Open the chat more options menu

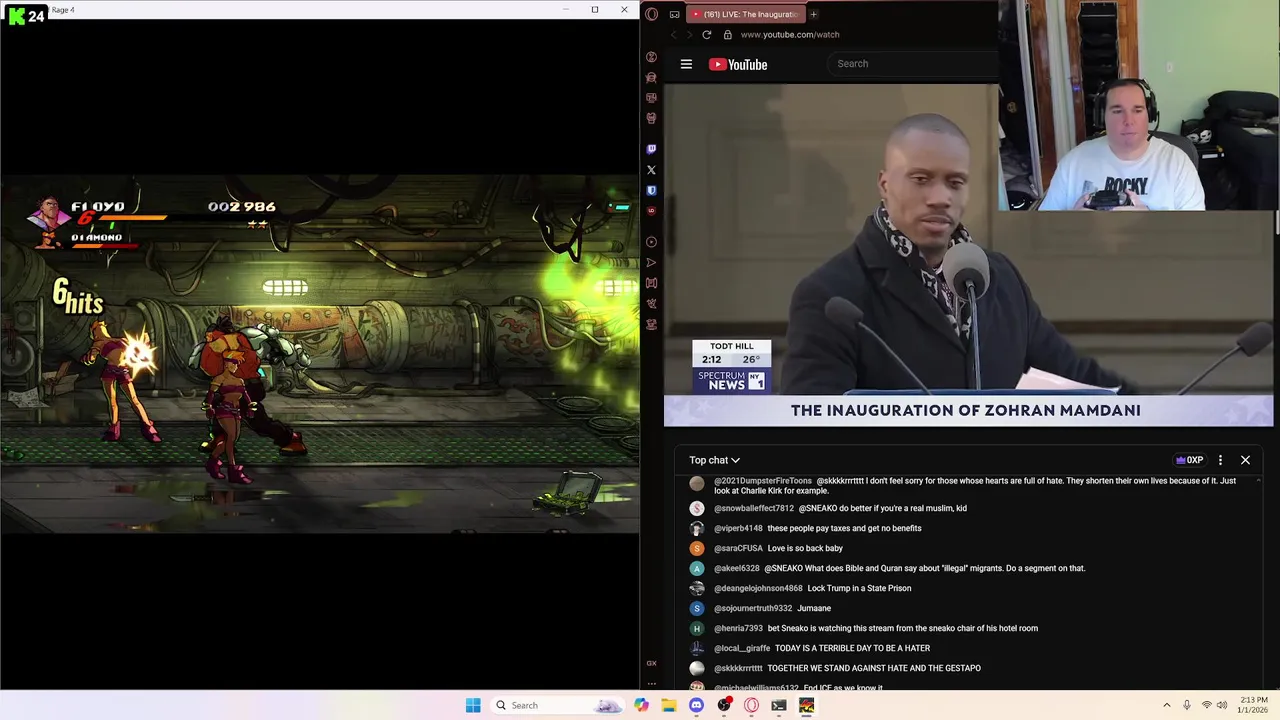[x=1220, y=460]
